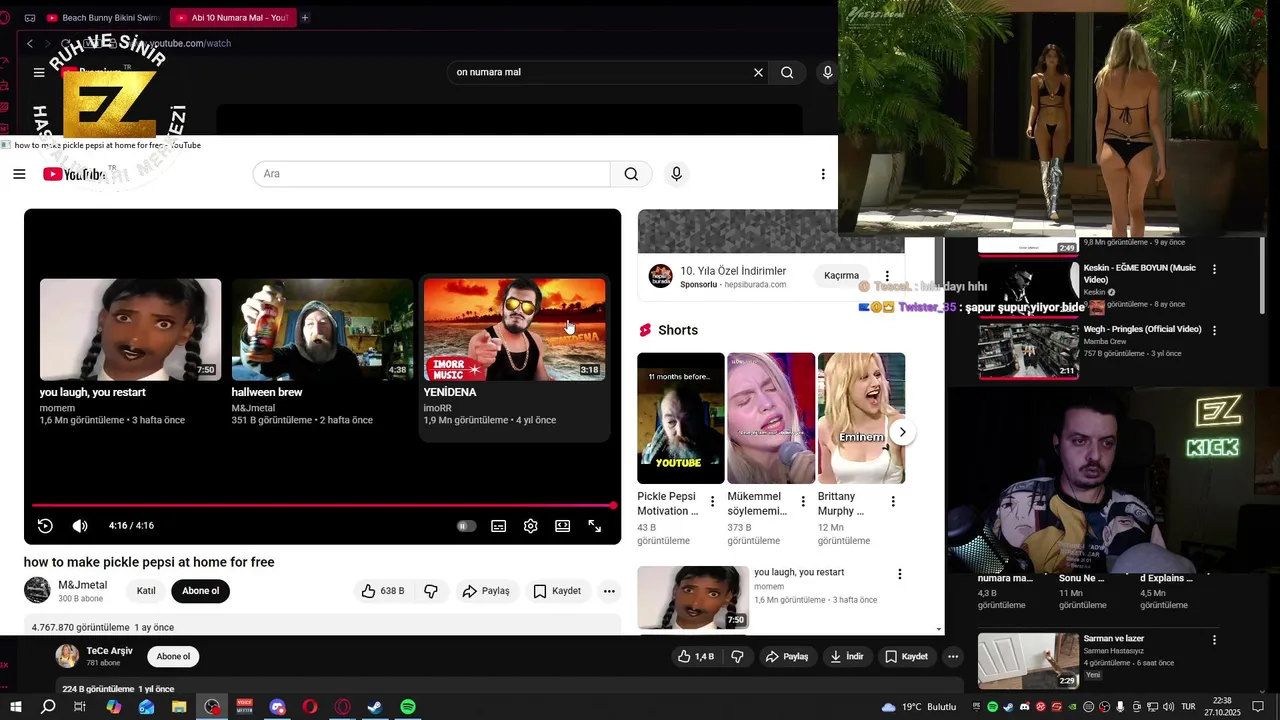Open options for sidebar 'you laugh, you restart'

(899, 574)
